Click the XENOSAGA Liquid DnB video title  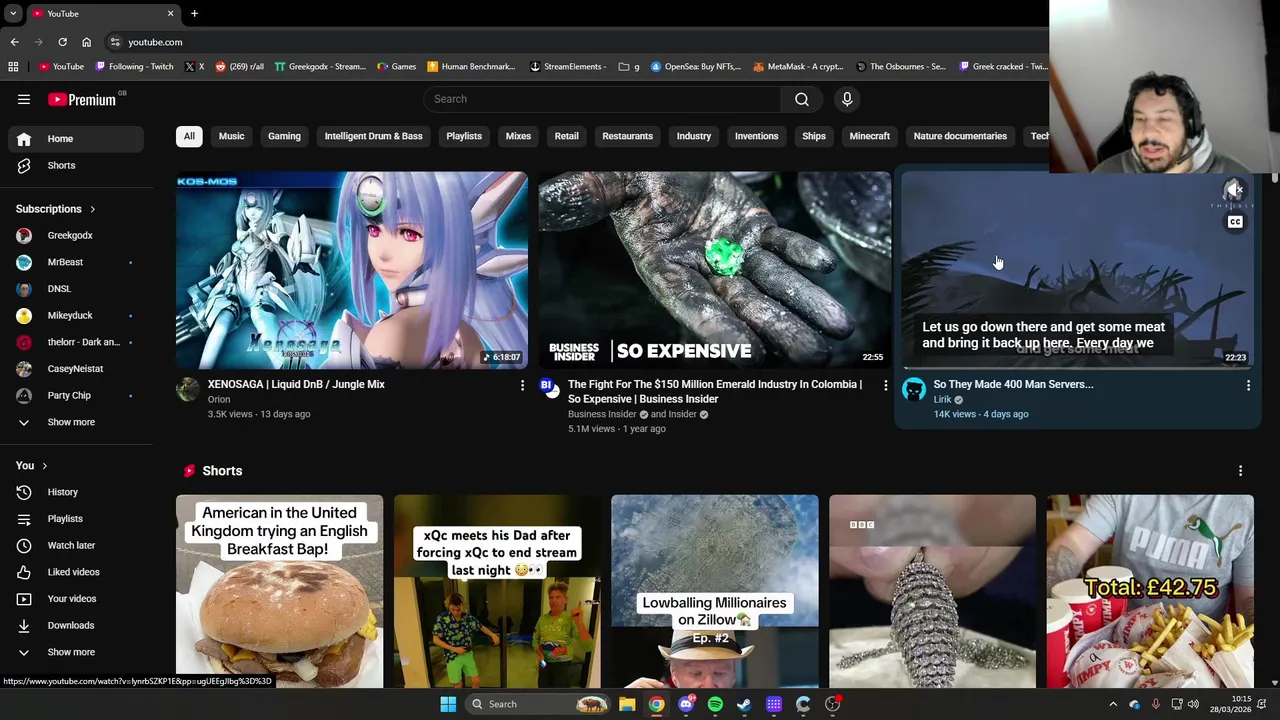pos(296,384)
